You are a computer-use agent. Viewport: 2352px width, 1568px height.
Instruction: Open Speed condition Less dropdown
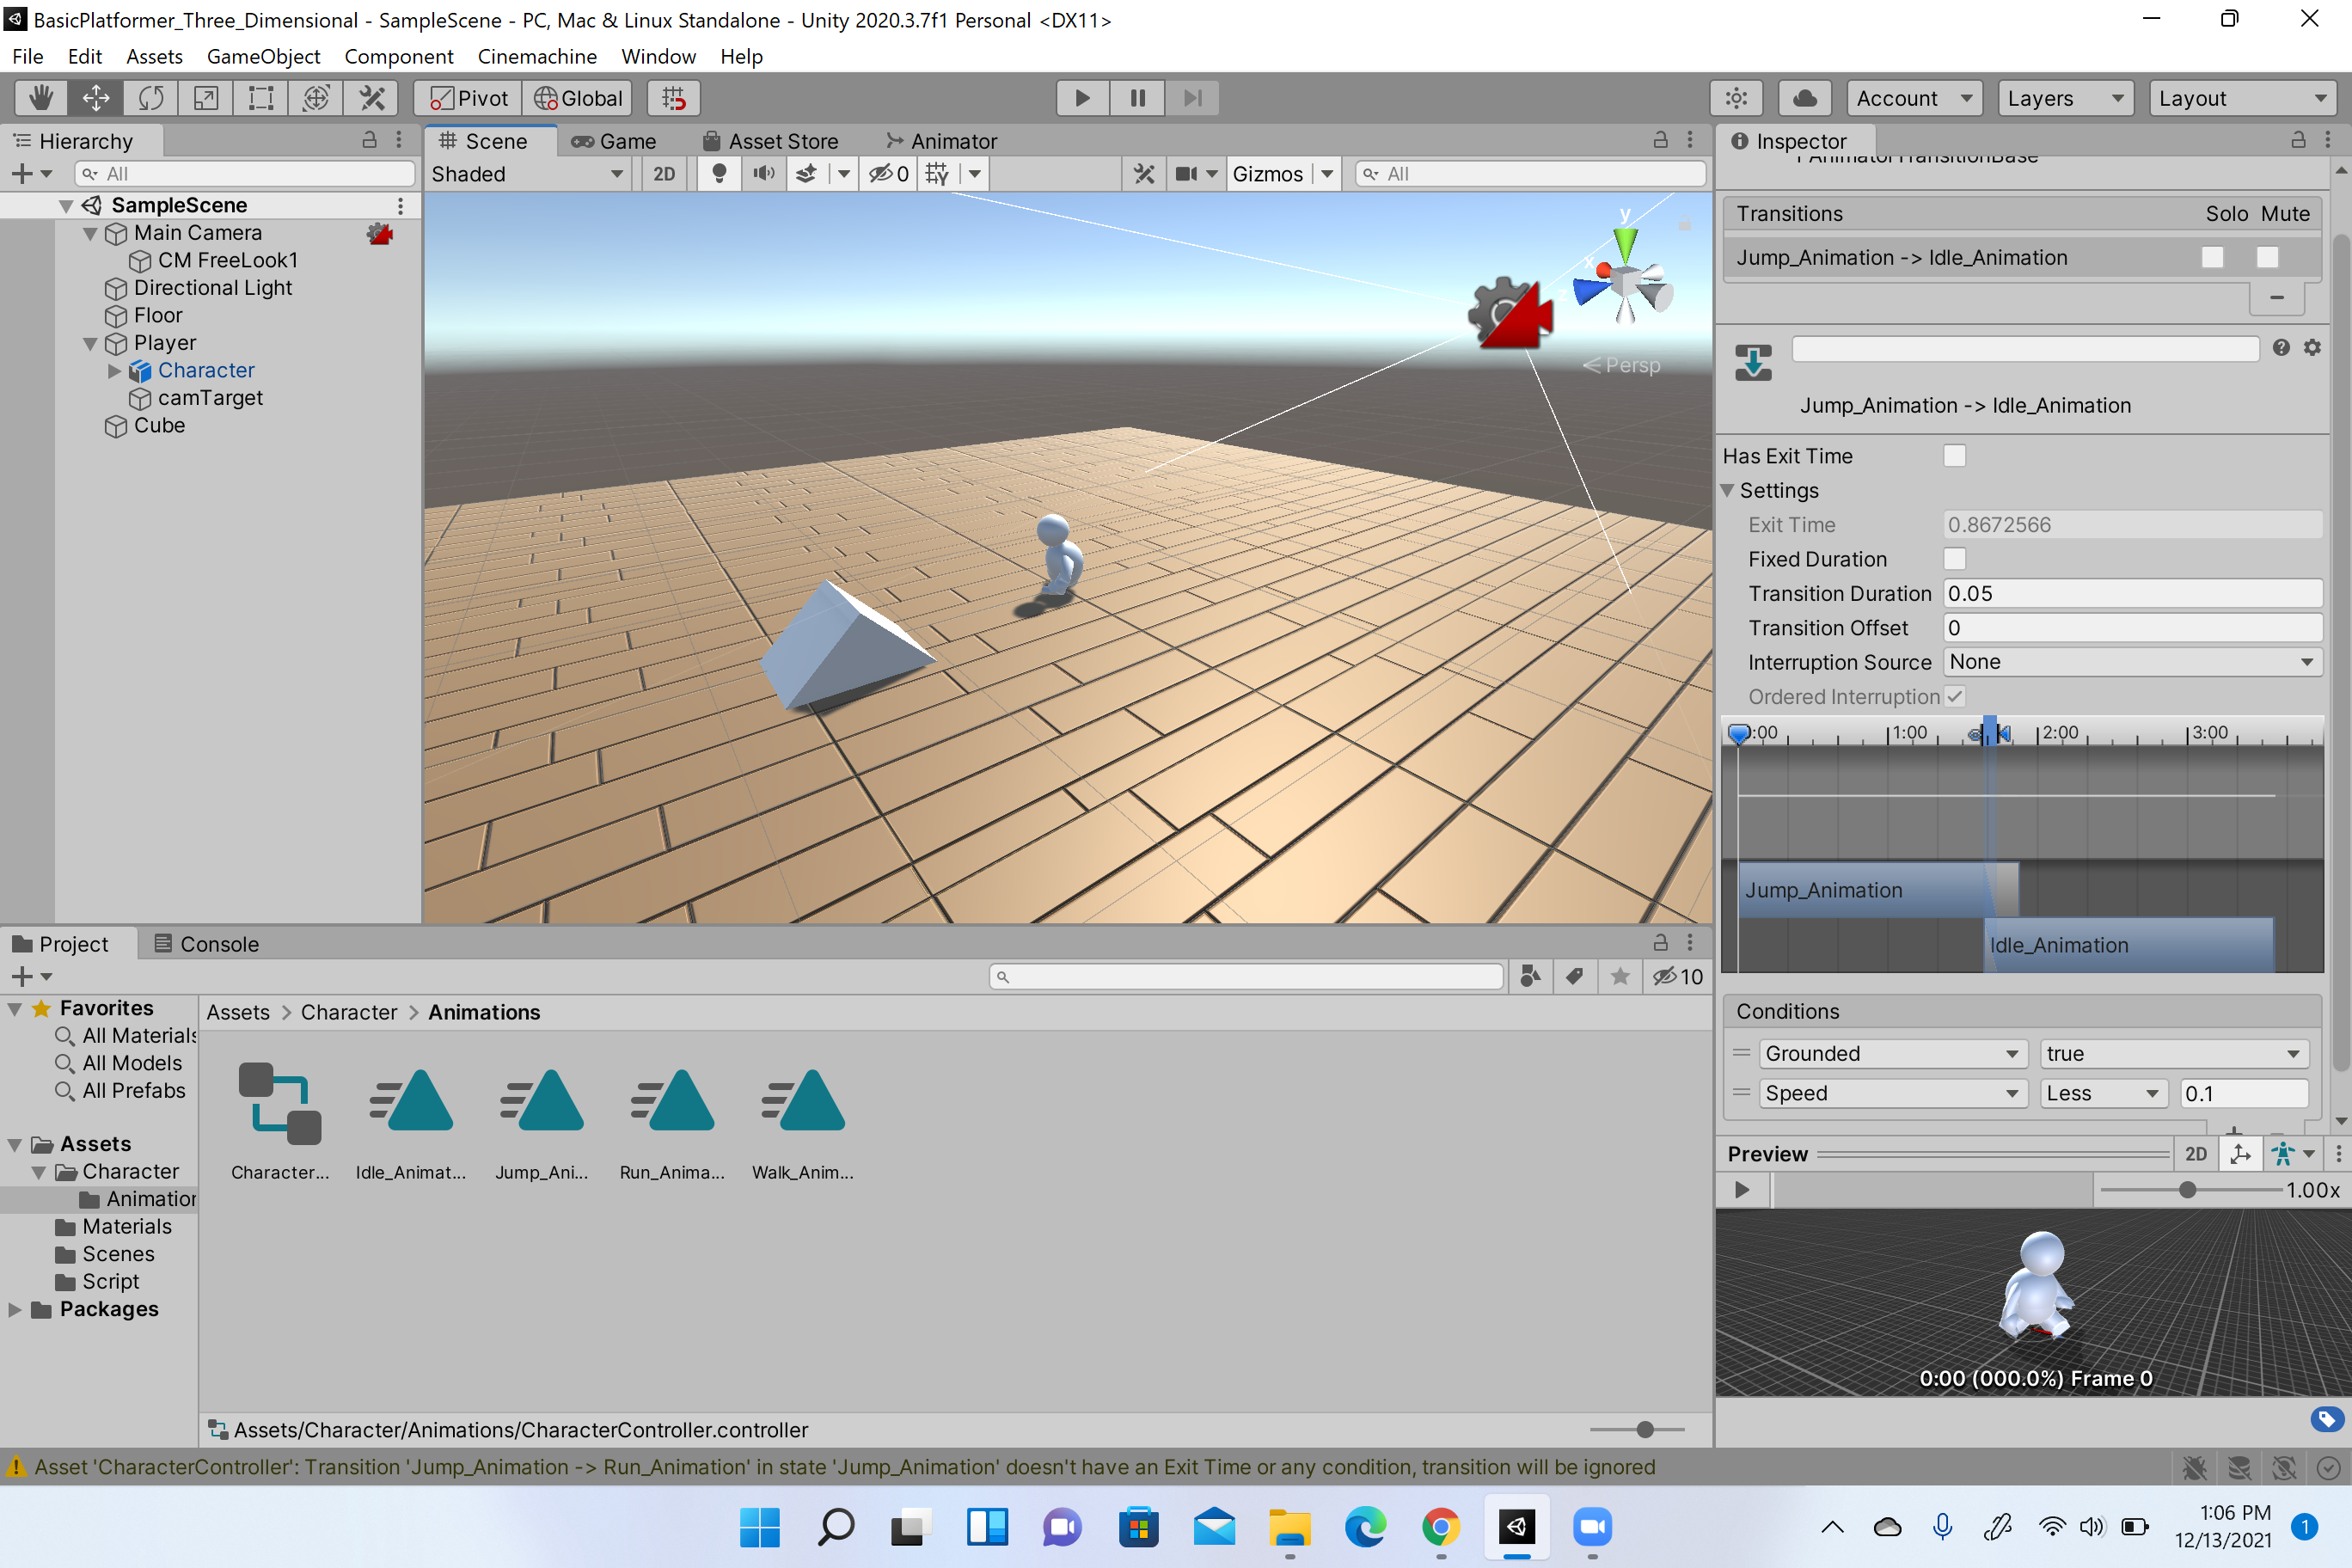2103,1094
